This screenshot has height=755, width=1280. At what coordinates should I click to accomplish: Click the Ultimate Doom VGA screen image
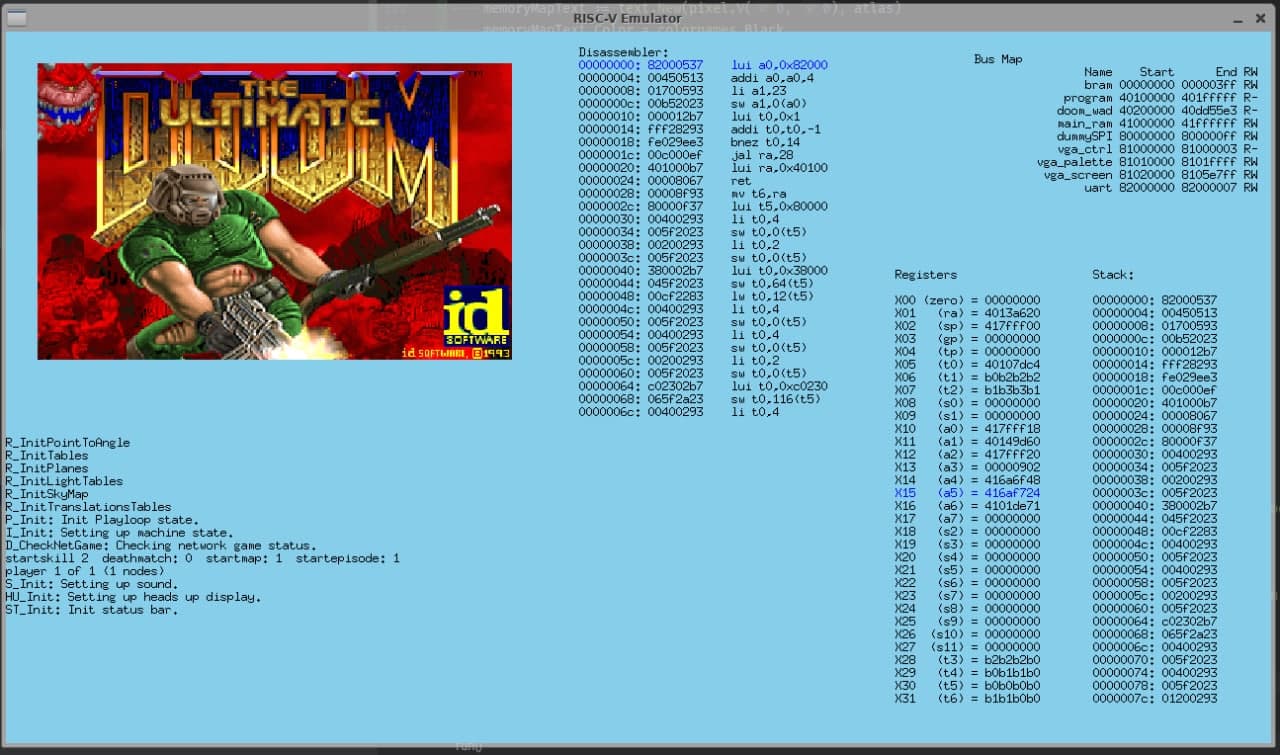coord(274,211)
